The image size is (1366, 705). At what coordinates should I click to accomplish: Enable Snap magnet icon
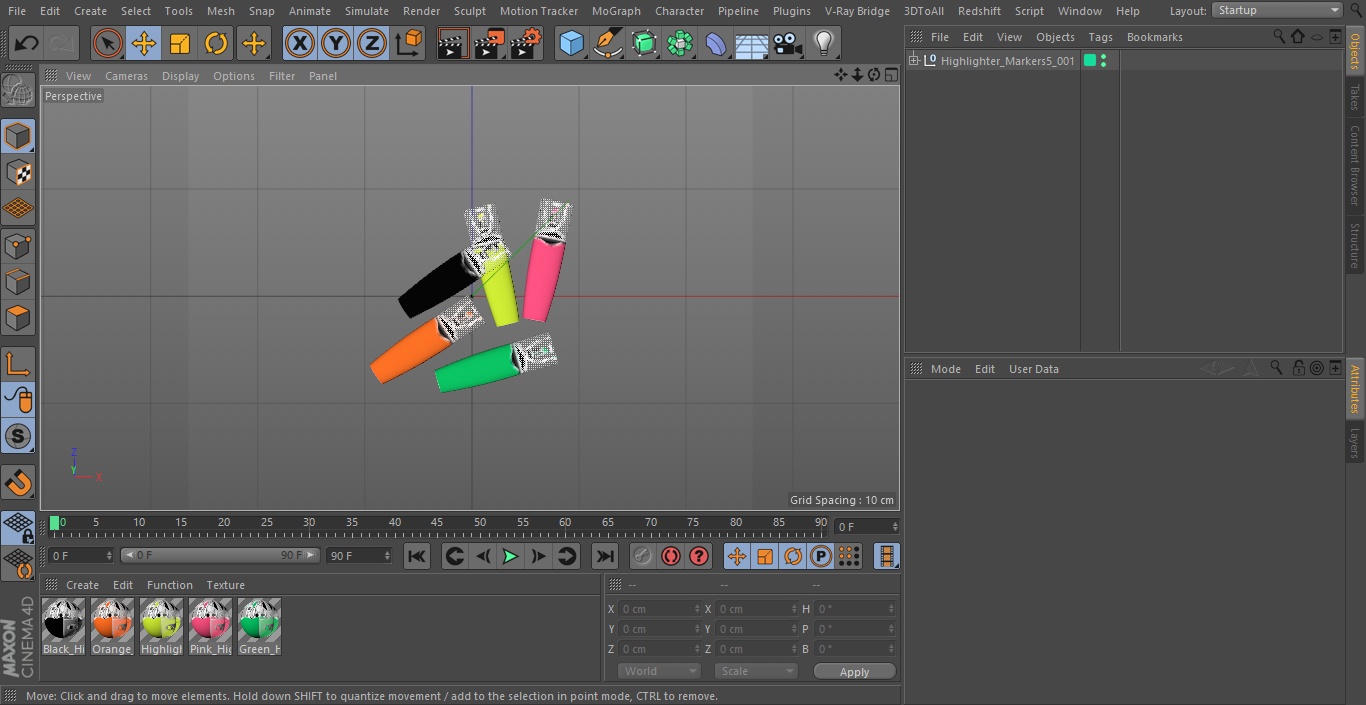(x=18, y=482)
